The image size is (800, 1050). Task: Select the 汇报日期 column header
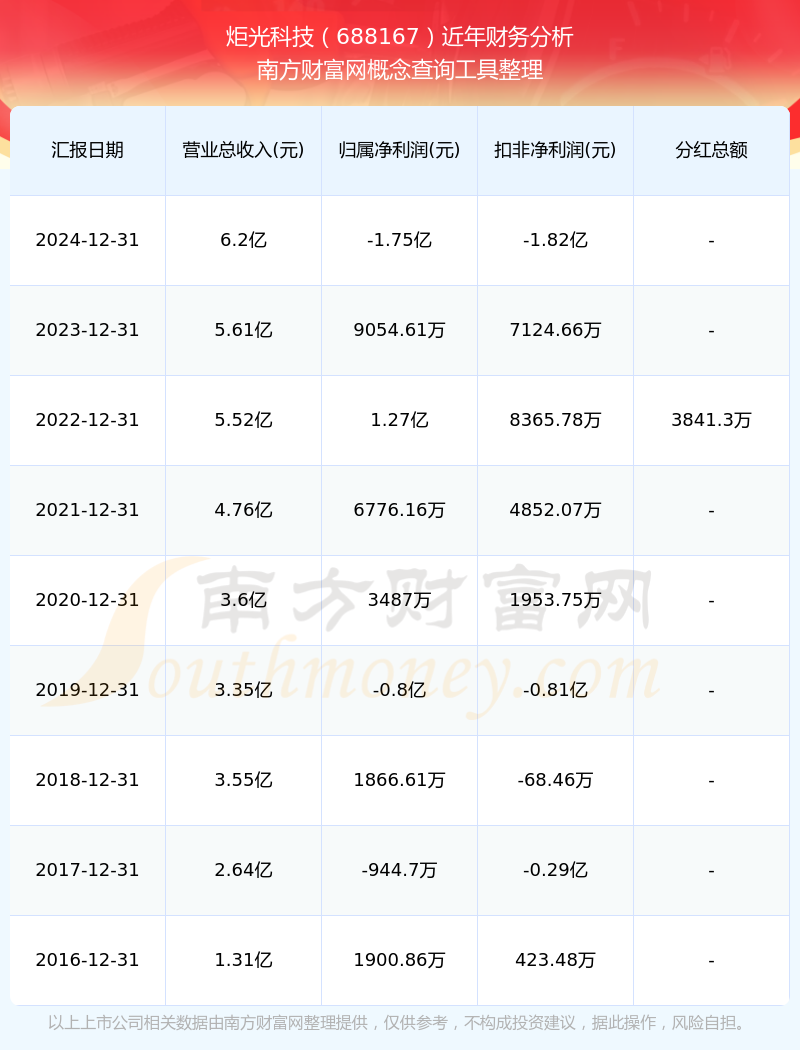click(x=87, y=150)
